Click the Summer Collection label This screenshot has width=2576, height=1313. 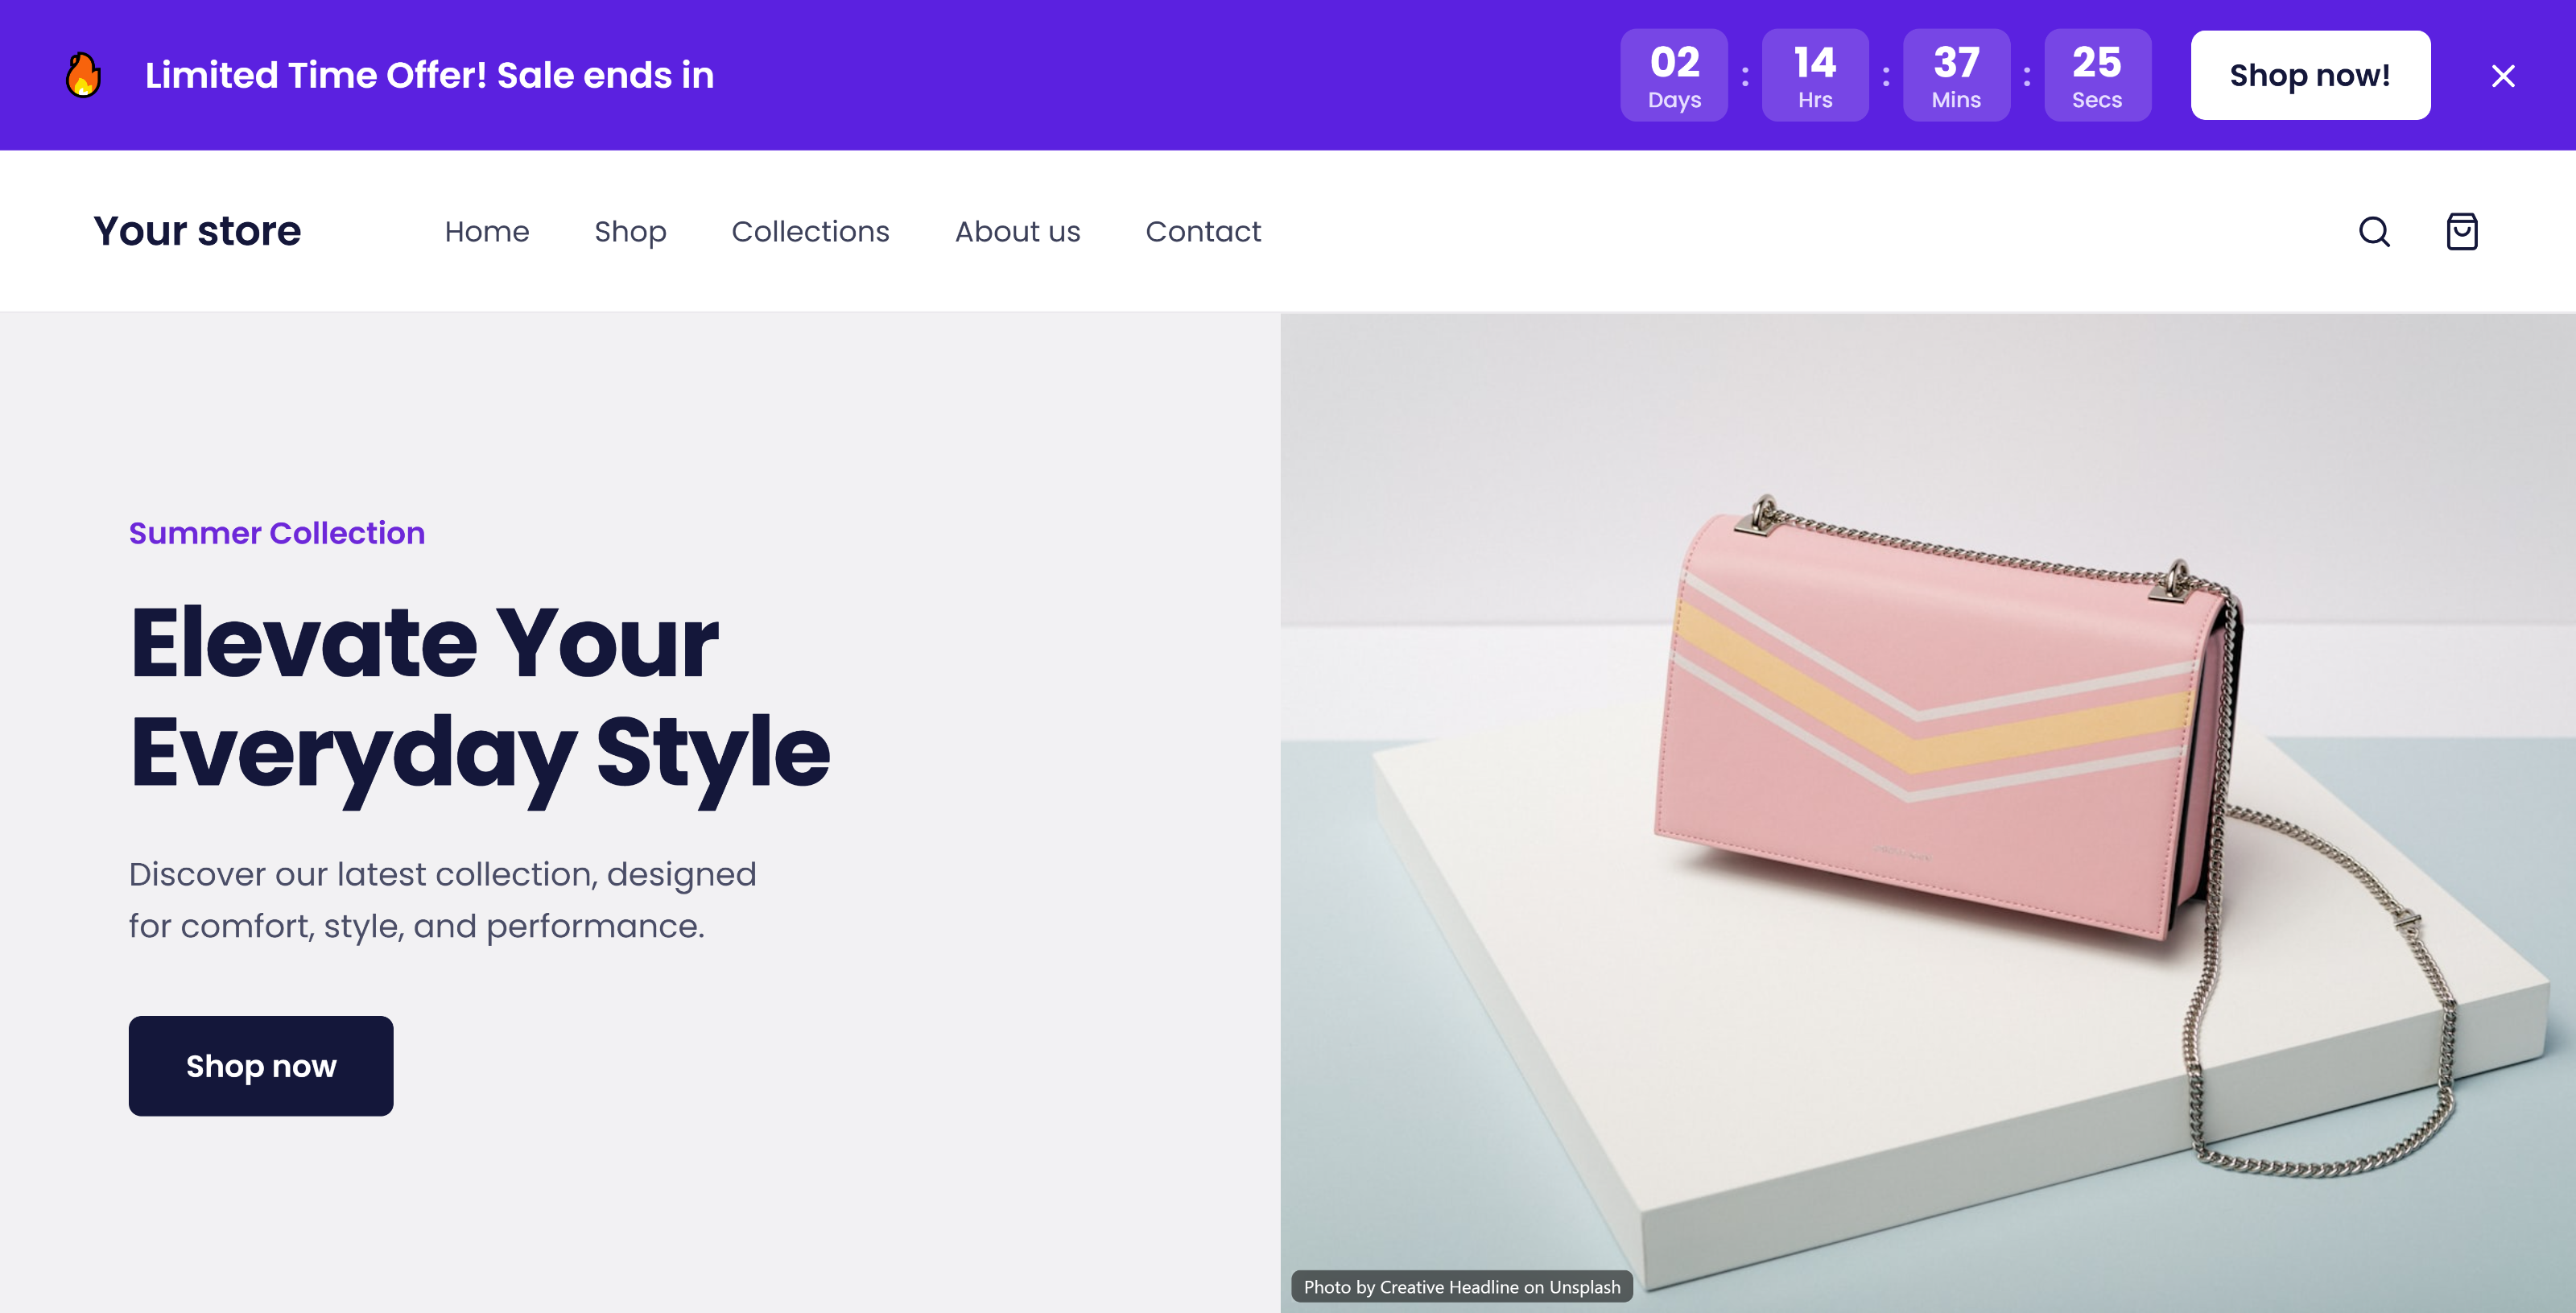point(277,533)
